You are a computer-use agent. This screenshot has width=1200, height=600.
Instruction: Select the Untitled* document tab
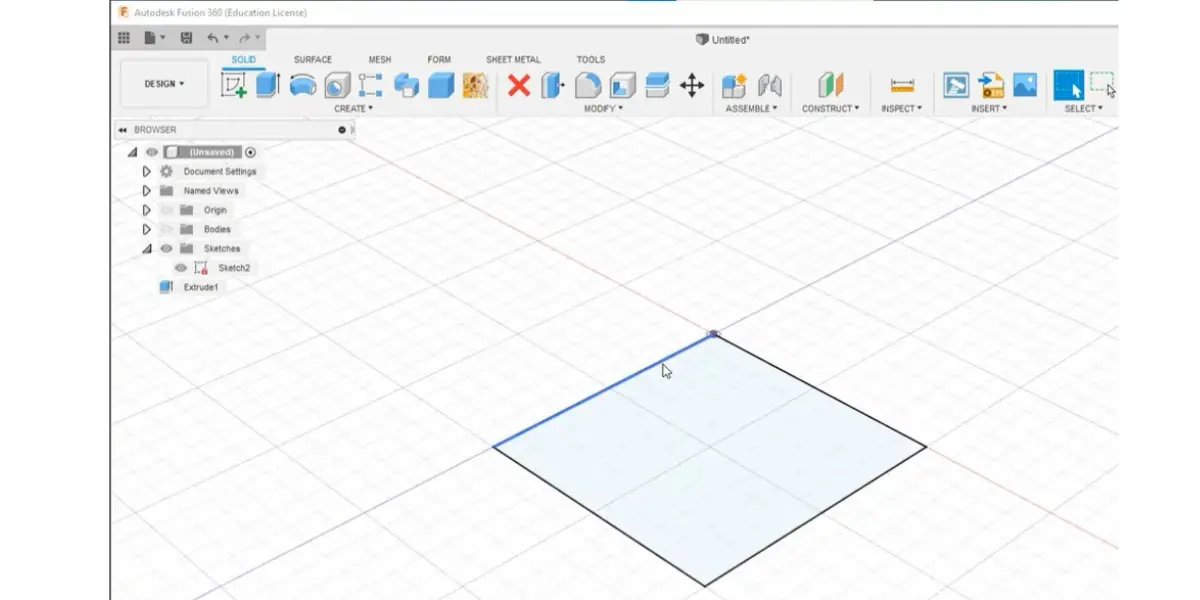[x=722, y=39]
